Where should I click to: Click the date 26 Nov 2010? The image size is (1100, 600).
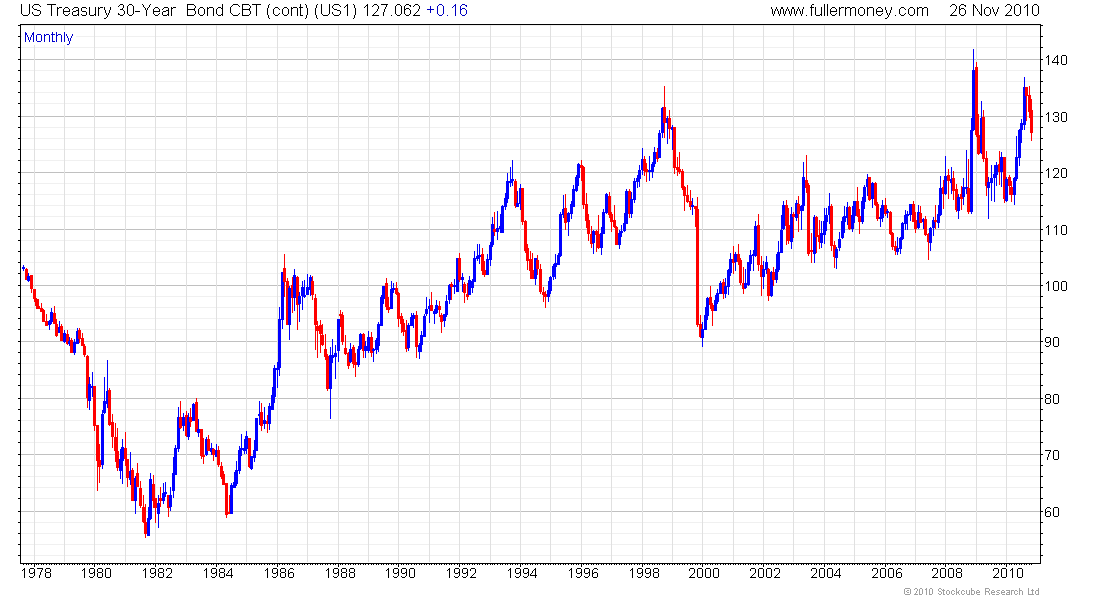point(994,11)
